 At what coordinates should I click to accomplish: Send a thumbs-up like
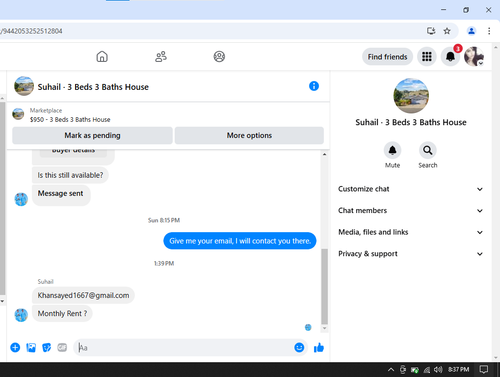pos(319,348)
